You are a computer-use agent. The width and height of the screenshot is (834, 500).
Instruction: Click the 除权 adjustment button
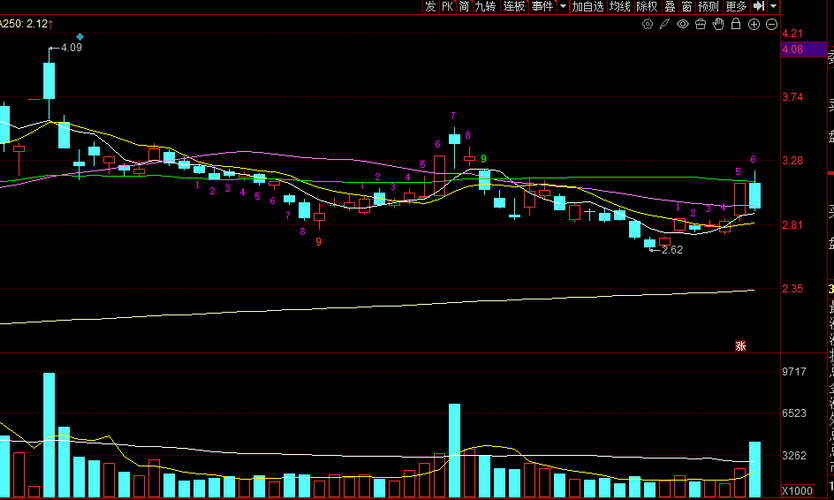coord(647,6)
